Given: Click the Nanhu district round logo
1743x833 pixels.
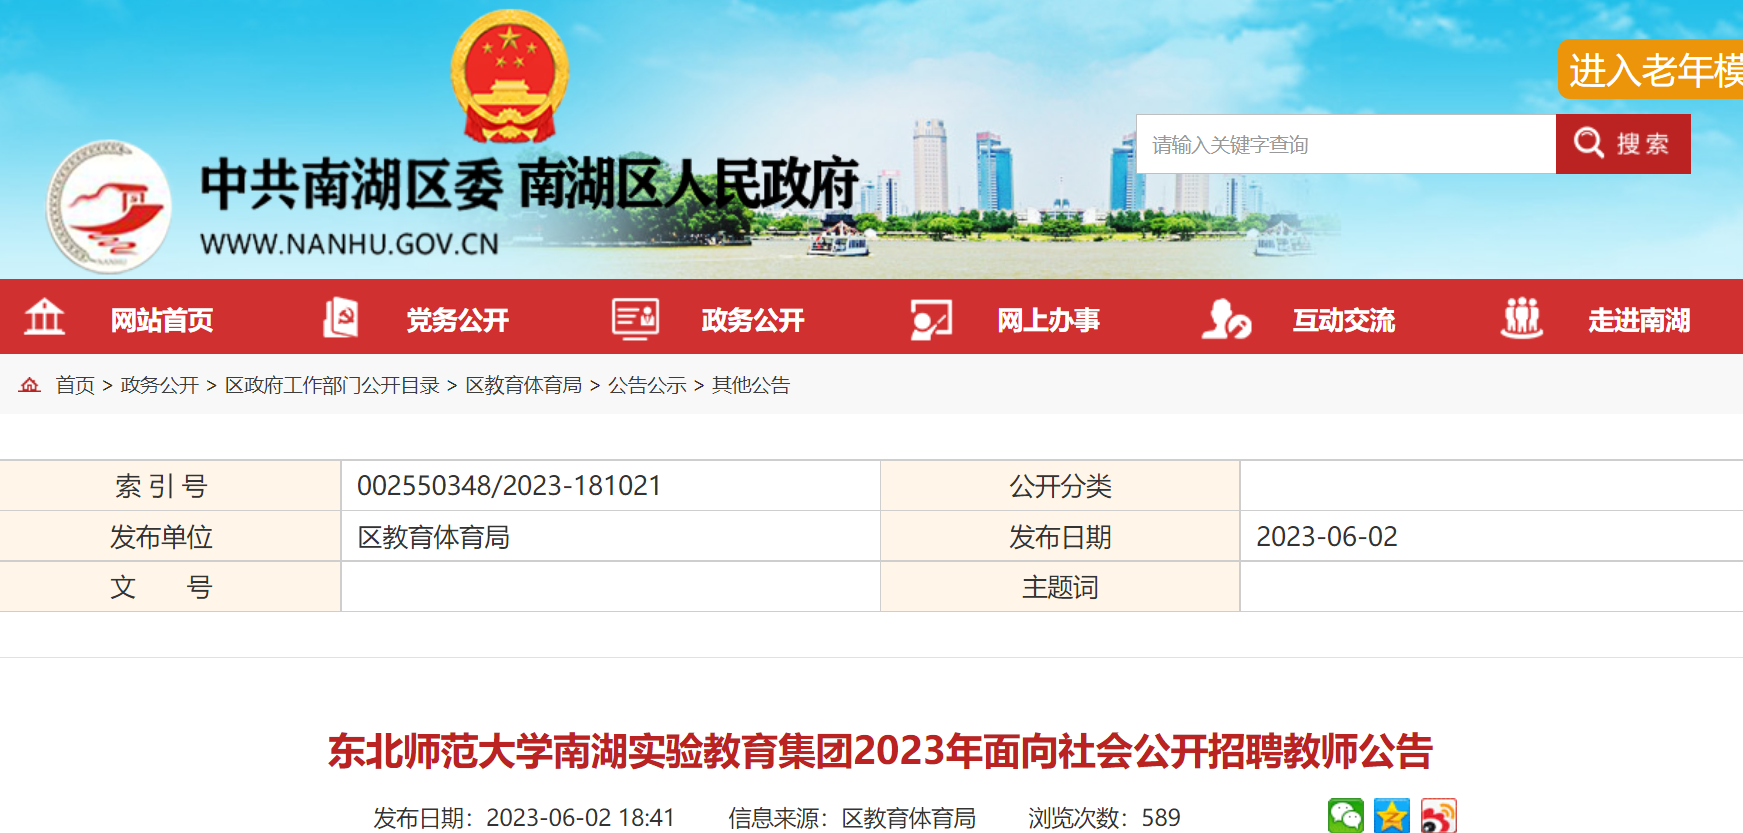Looking at the screenshot, I should (109, 206).
